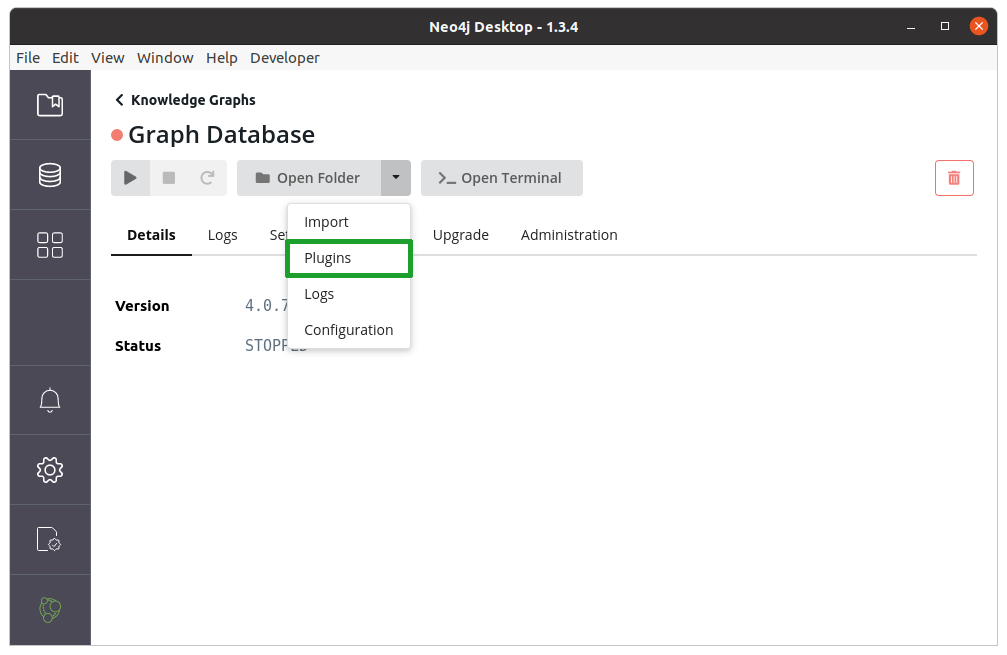Stop the database using the square button
This screenshot has height=655, width=1007.
tap(169, 178)
